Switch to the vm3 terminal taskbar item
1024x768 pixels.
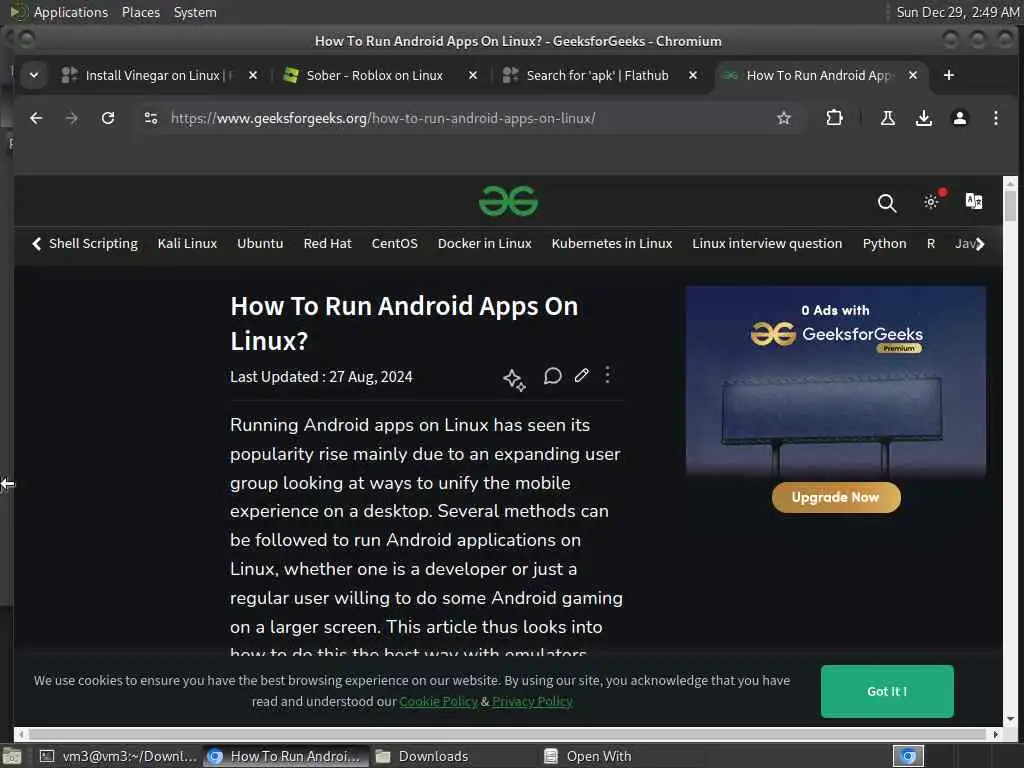click(118, 756)
